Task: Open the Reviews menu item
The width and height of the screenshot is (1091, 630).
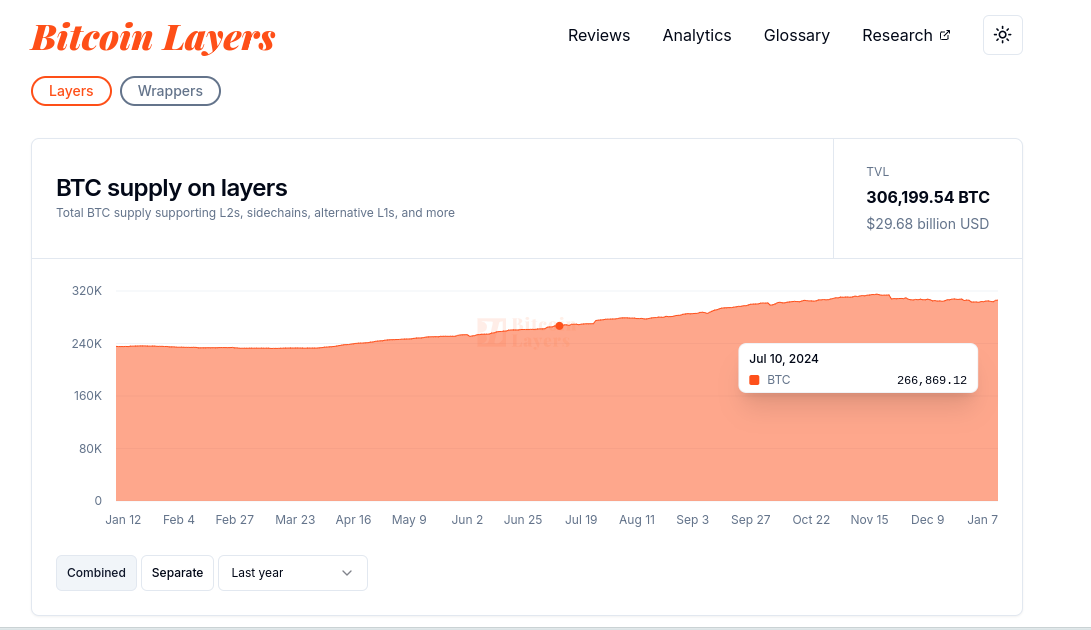Action: point(599,35)
